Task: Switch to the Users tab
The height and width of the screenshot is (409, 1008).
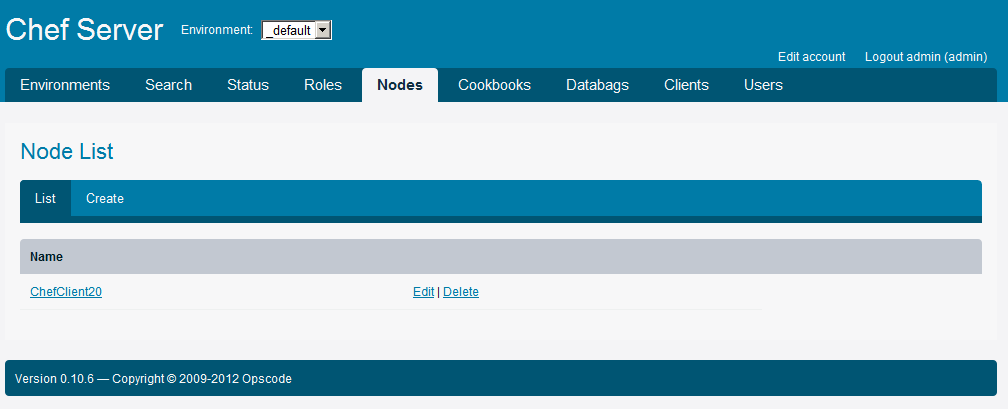Action: click(x=763, y=85)
